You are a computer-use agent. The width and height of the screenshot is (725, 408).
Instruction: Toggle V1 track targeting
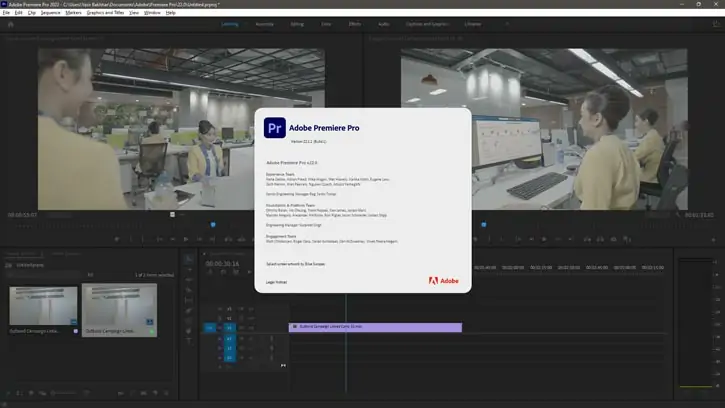[x=229, y=328]
